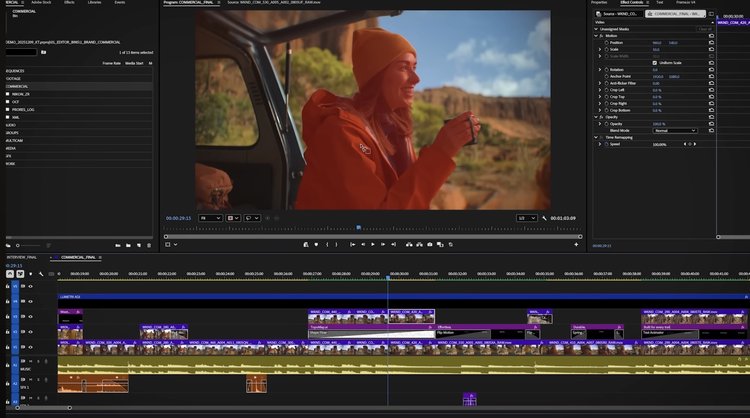Screen dimensions: 750x418
Task: Open the captions display dropdown in monitor
Action: tap(252, 218)
